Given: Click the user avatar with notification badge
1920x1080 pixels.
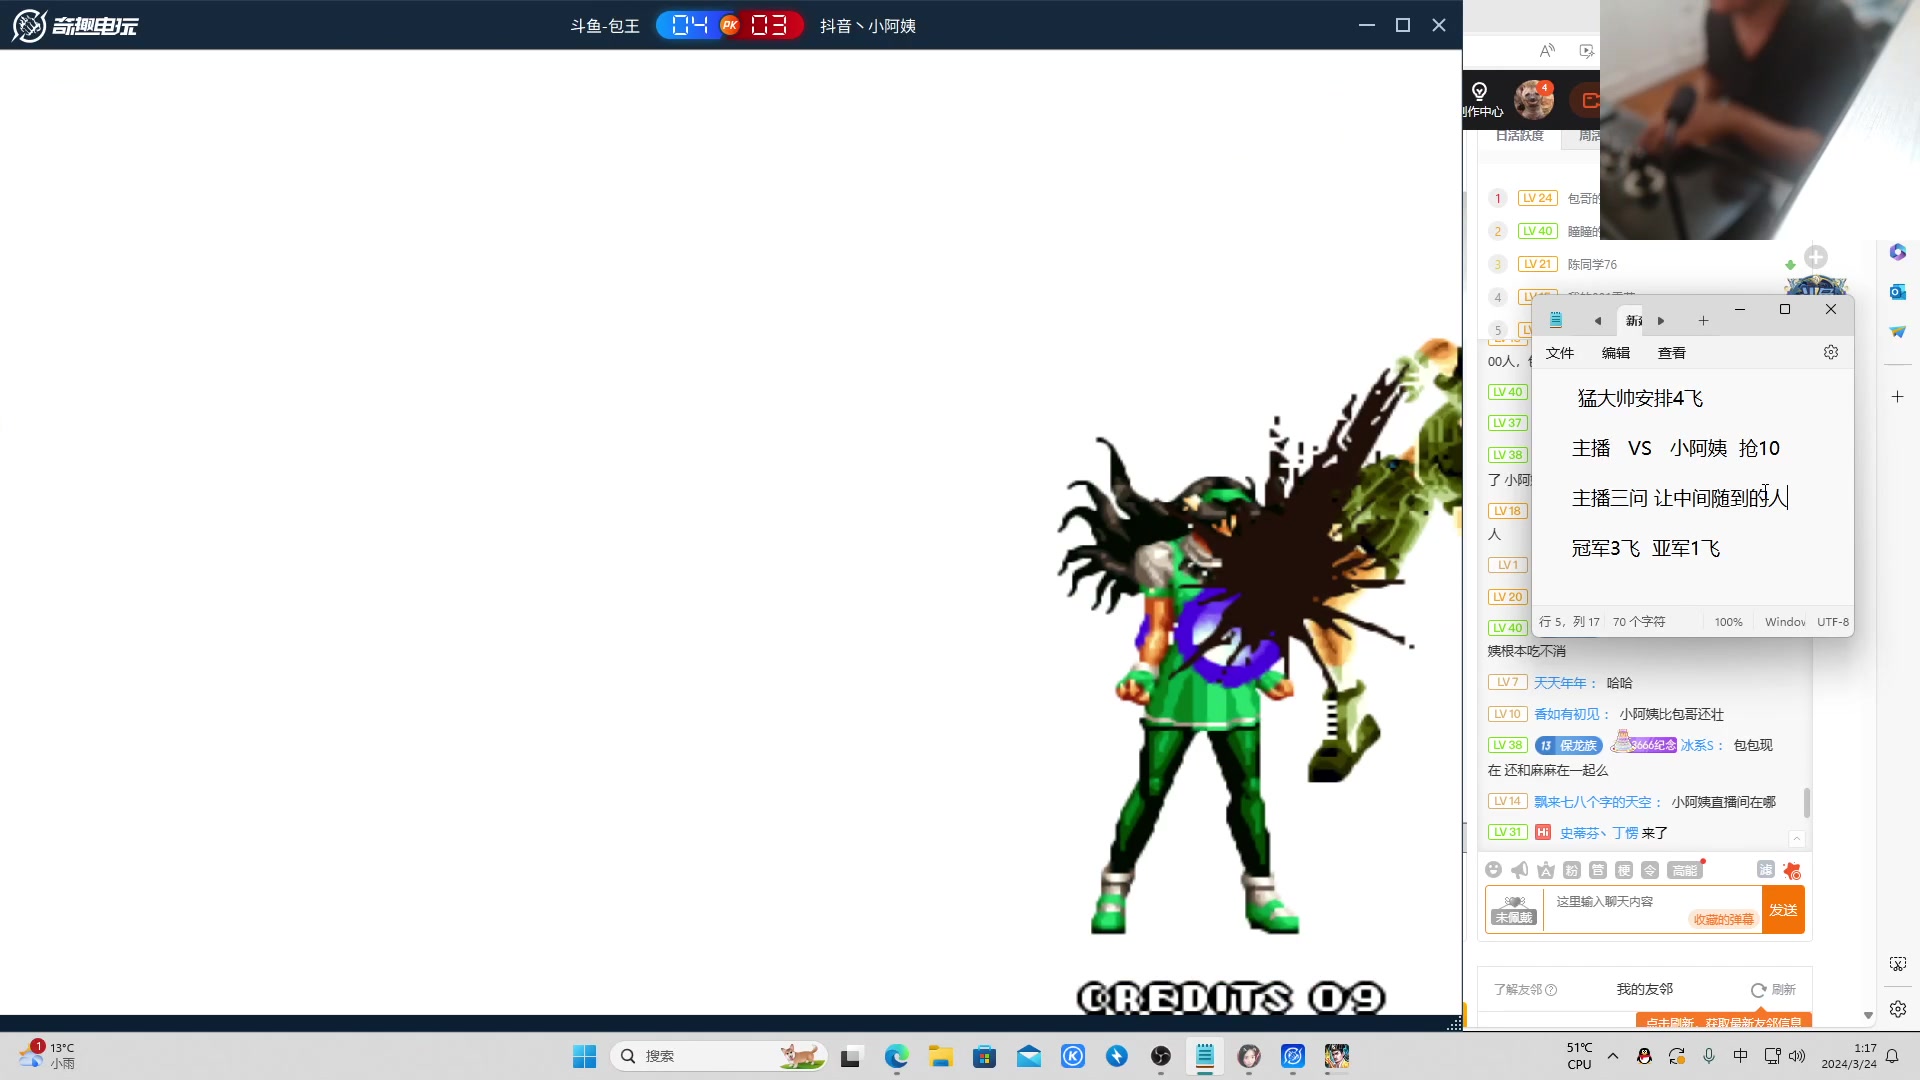Looking at the screenshot, I should [x=1534, y=100].
